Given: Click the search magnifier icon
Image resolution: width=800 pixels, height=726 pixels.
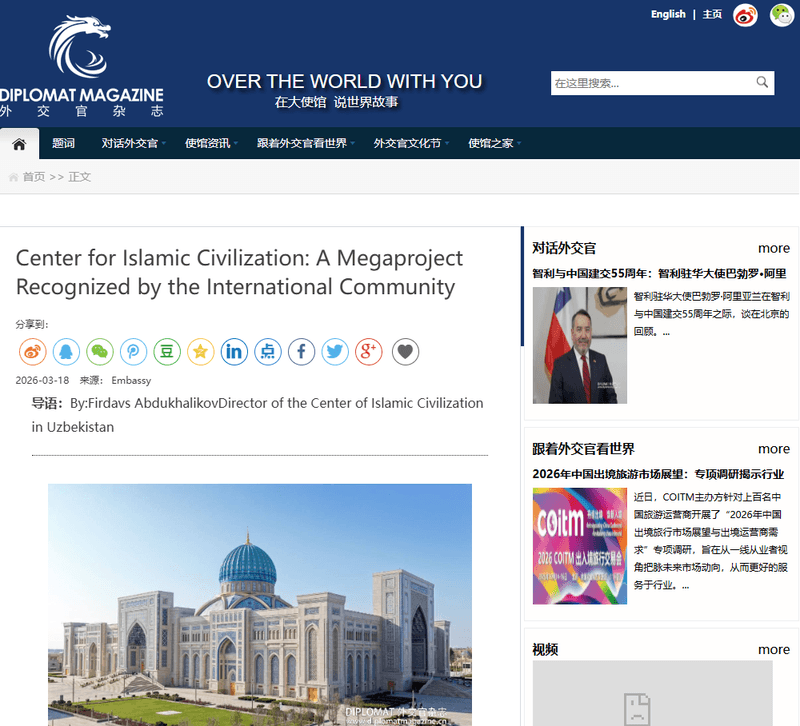Looking at the screenshot, I should click(762, 82).
